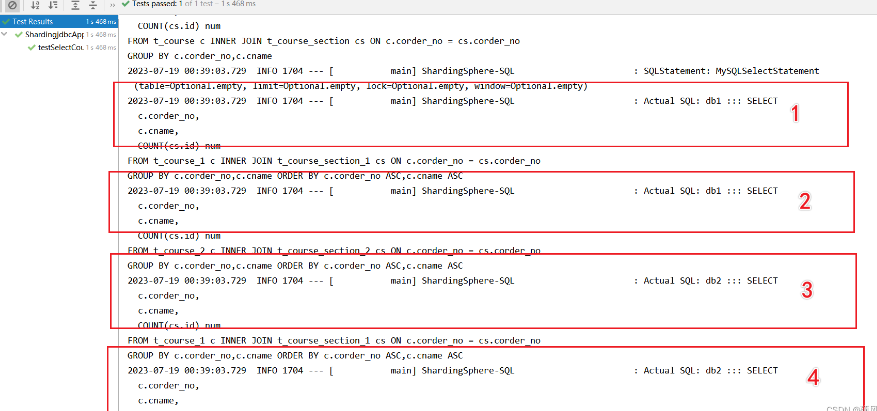Sort tests alphabetically in the toolbar

coord(35,5)
